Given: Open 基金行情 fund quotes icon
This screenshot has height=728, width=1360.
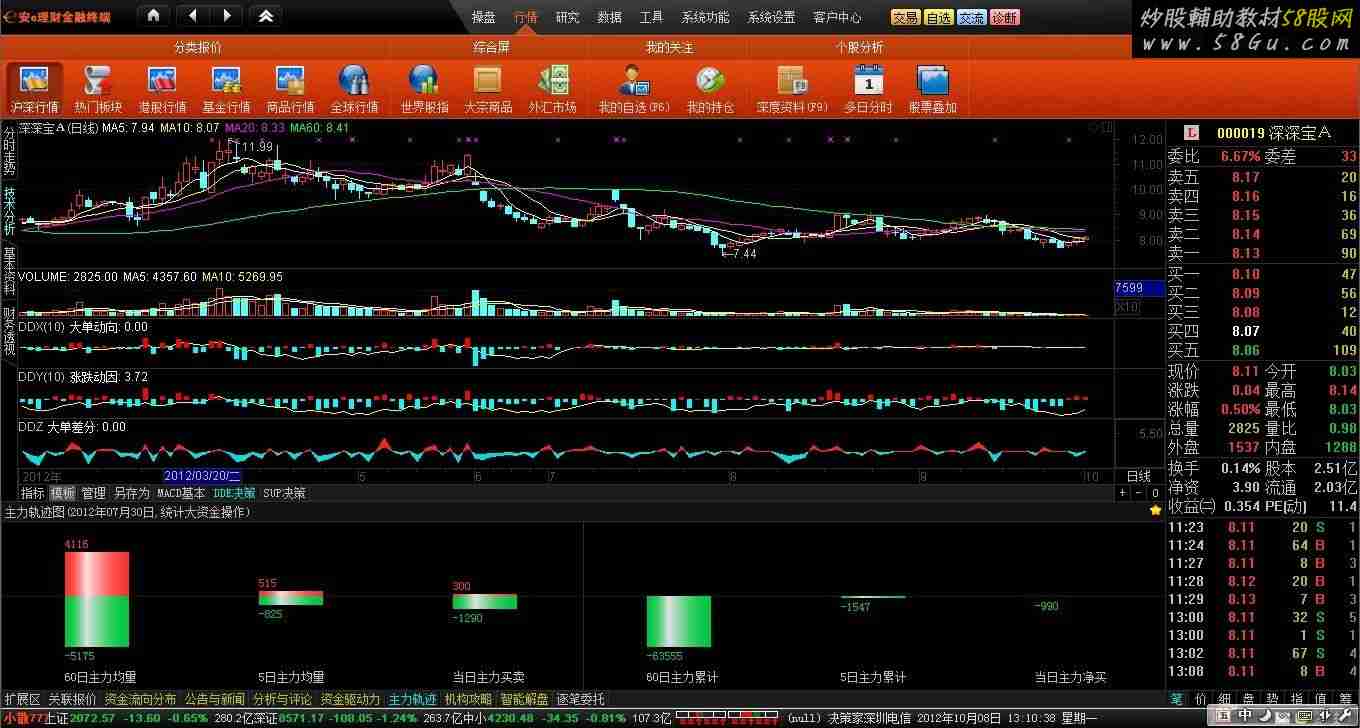Looking at the screenshot, I should point(226,88).
